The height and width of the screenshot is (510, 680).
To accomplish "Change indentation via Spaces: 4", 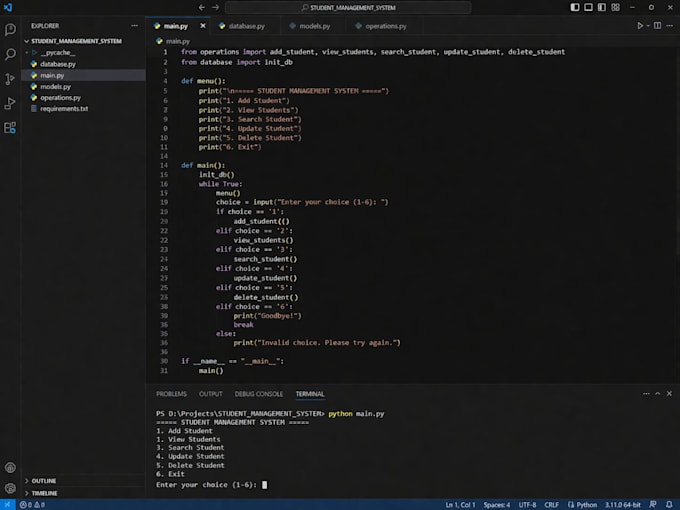I will pos(497,505).
